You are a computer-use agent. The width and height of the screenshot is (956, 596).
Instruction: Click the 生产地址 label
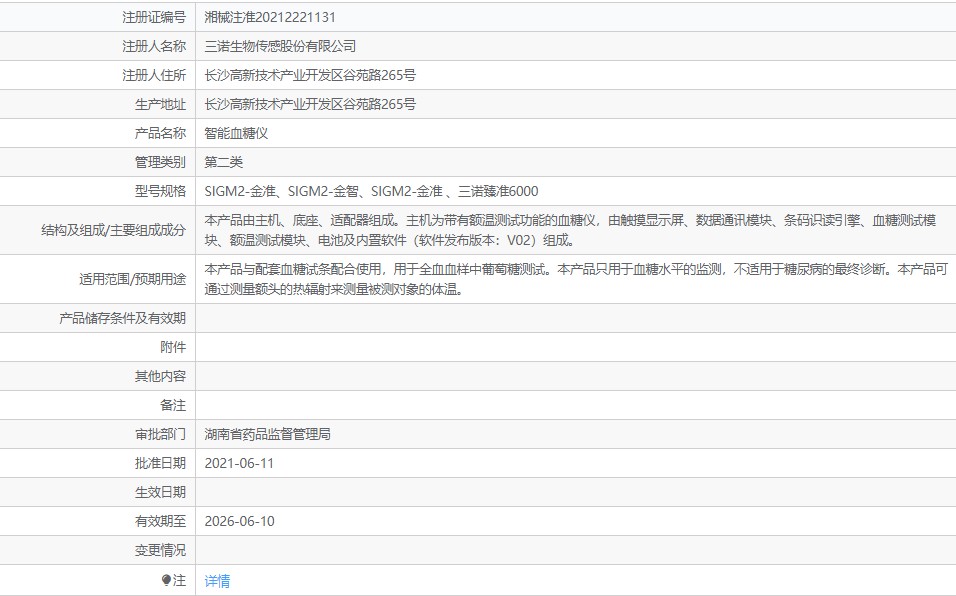click(x=160, y=104)
